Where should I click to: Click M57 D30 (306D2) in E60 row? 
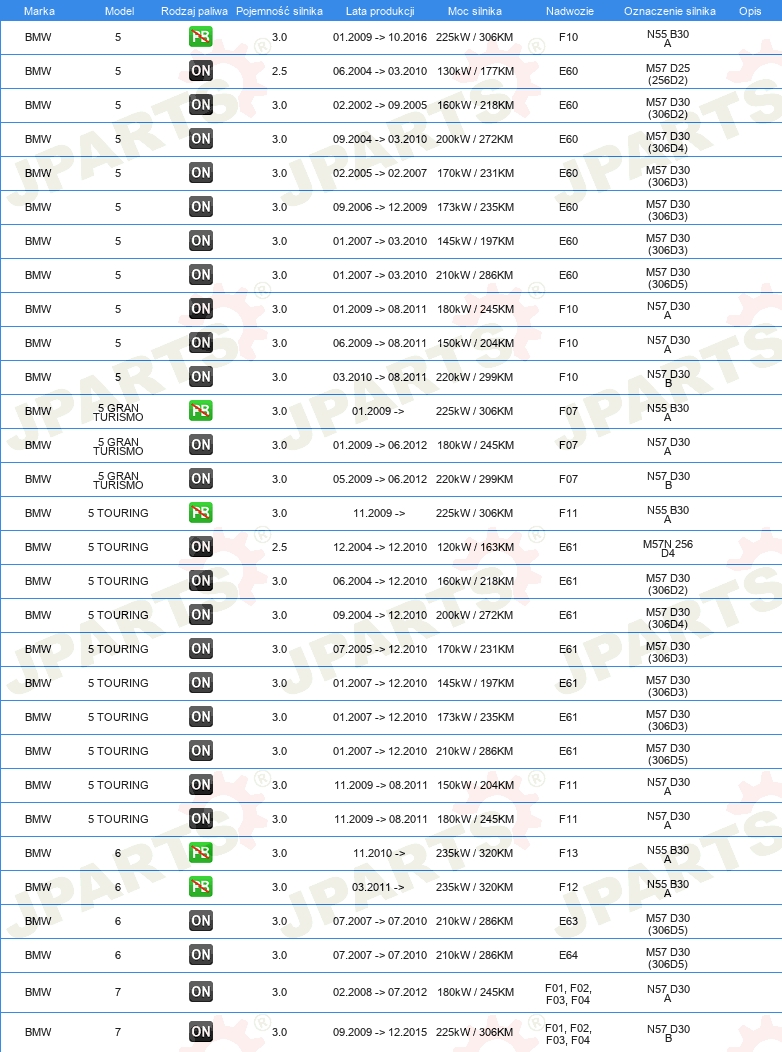point(668,108)
